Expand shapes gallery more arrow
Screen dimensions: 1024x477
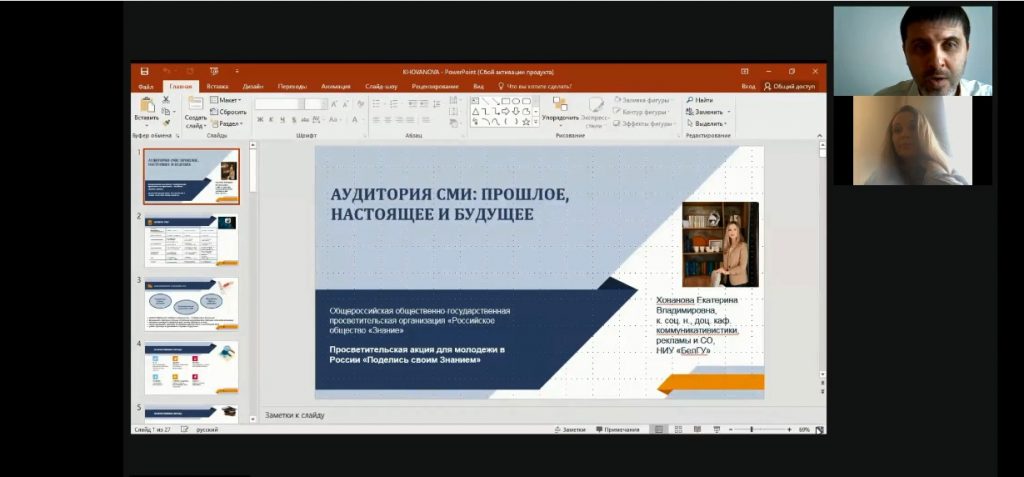(536, 122)
